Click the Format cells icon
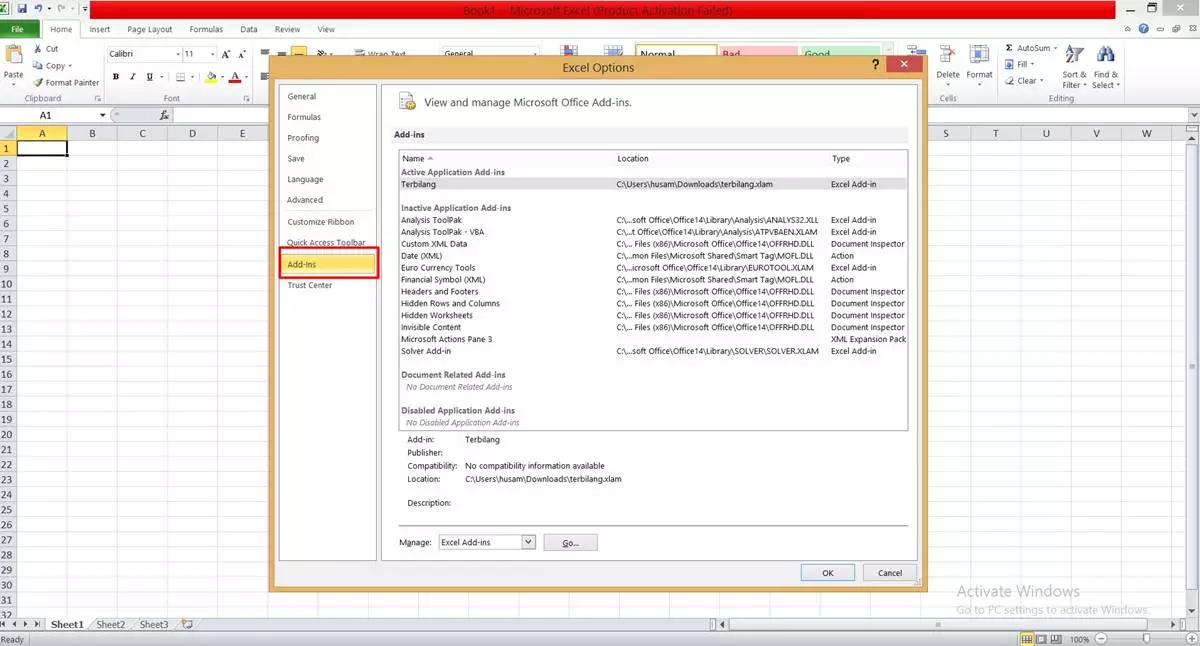The width and height of the screenshot is (1200, 646). pyautogui.click(x=980, y=55)
